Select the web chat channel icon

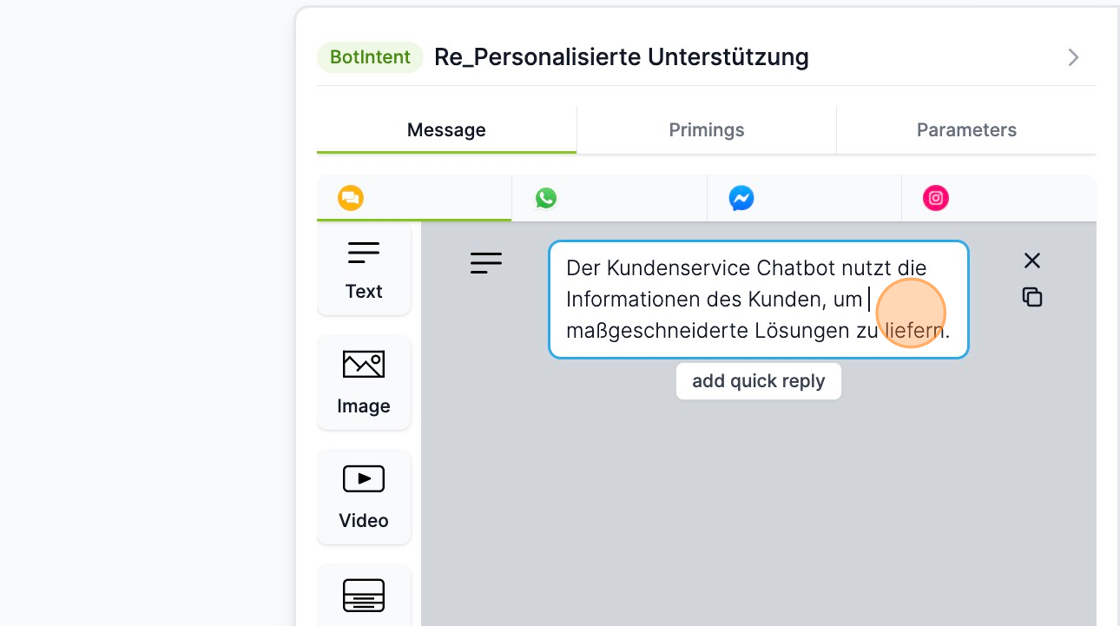350,198
